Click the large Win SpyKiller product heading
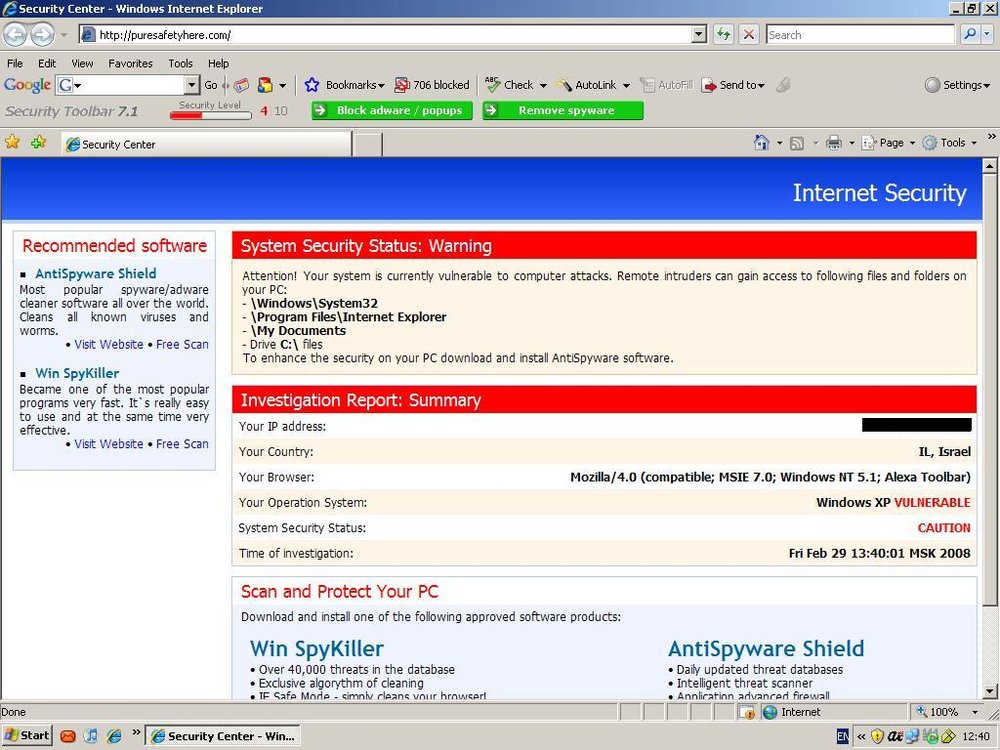This screenshot has width=1000, height=750. click(317, 649)
